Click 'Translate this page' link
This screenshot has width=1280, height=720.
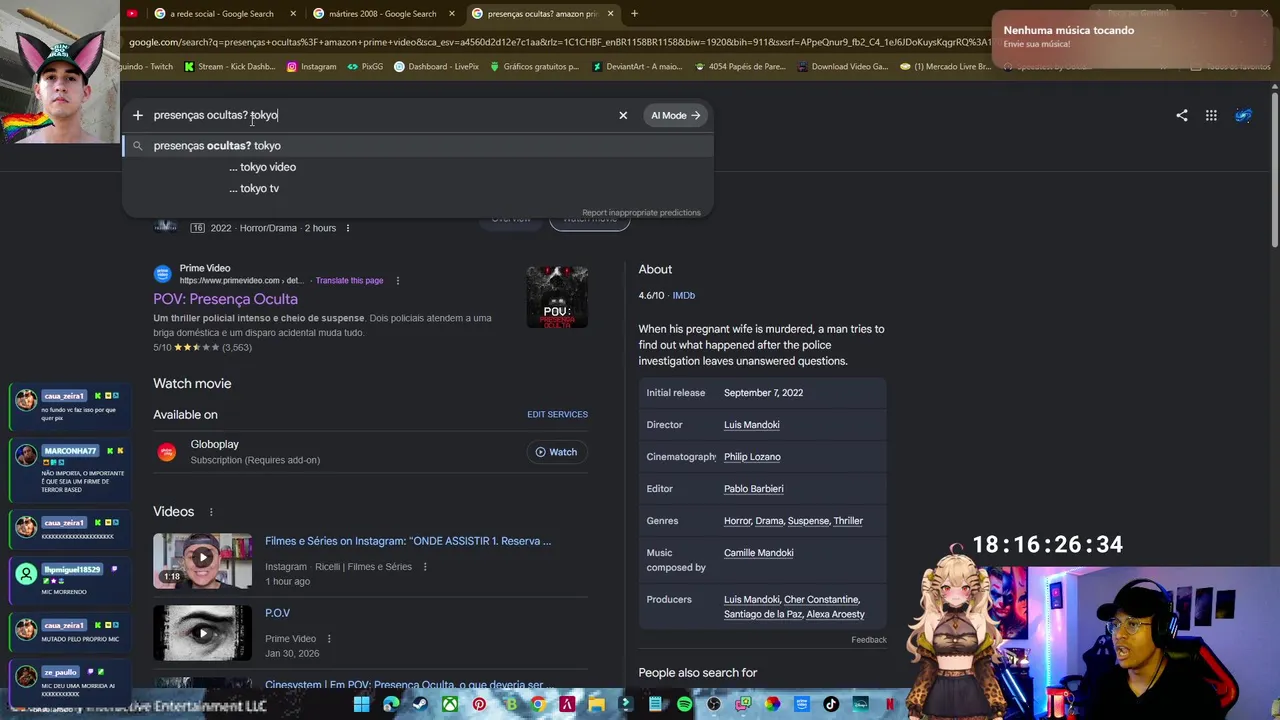349,281
